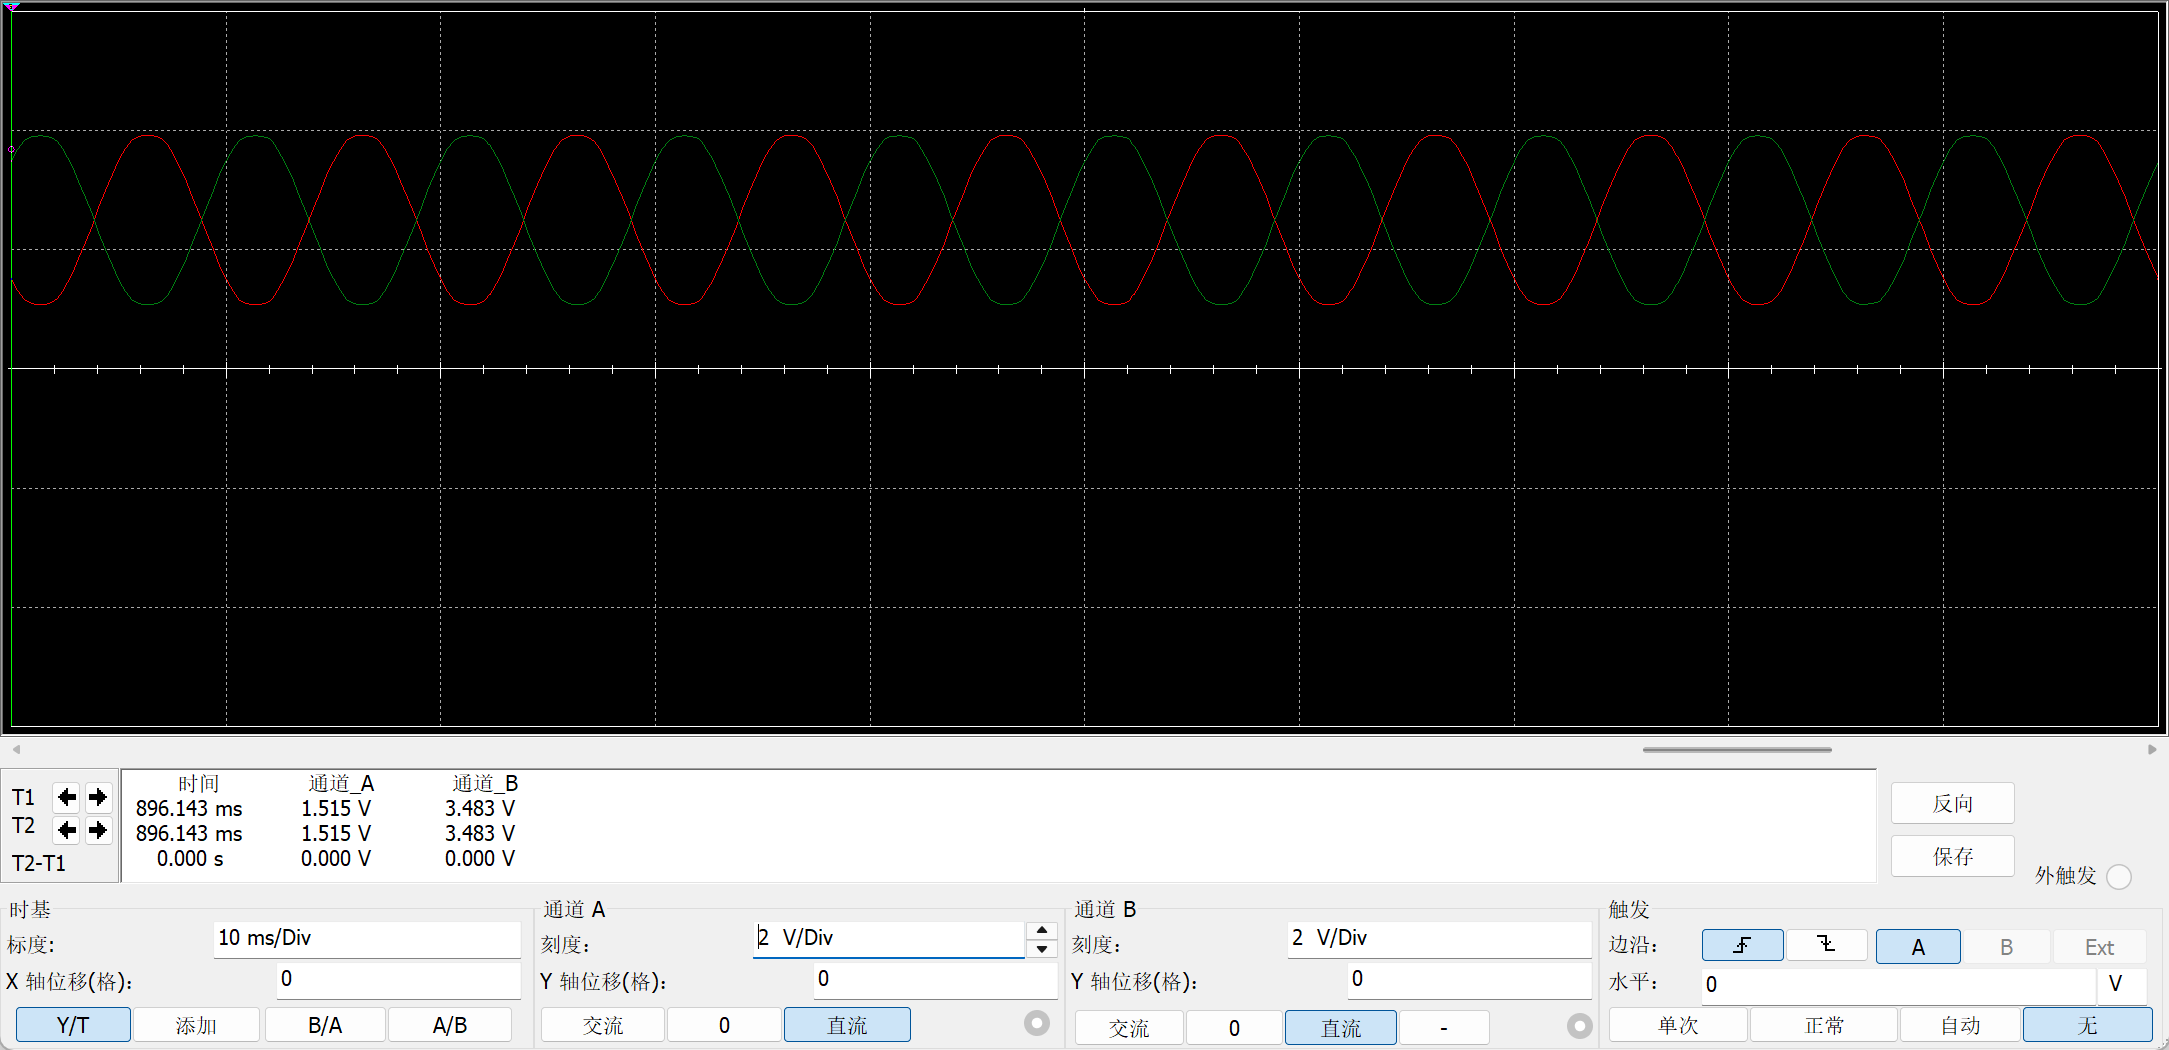Click the T1 Channel_B reading 3.483 V
Viewport: 2169px width, 1050px height.
[480, 808]
